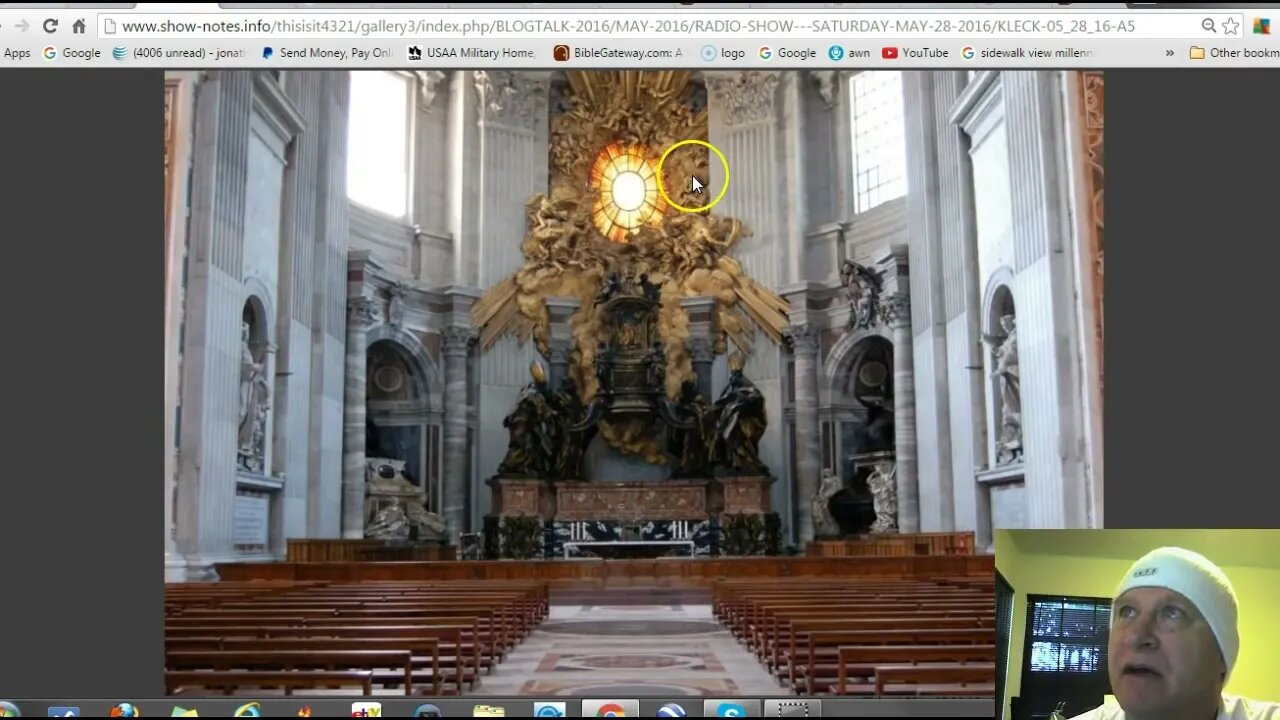Click the extension icon right of the star
1280x720 pixels.
(x=1261, y=26)
